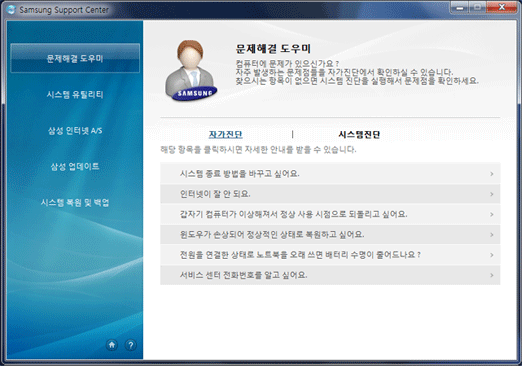The image size is (522, 366).
Task: Open 시스템 종료 방법을 바꾸고 싶어요 item
Action: (330, 173)
